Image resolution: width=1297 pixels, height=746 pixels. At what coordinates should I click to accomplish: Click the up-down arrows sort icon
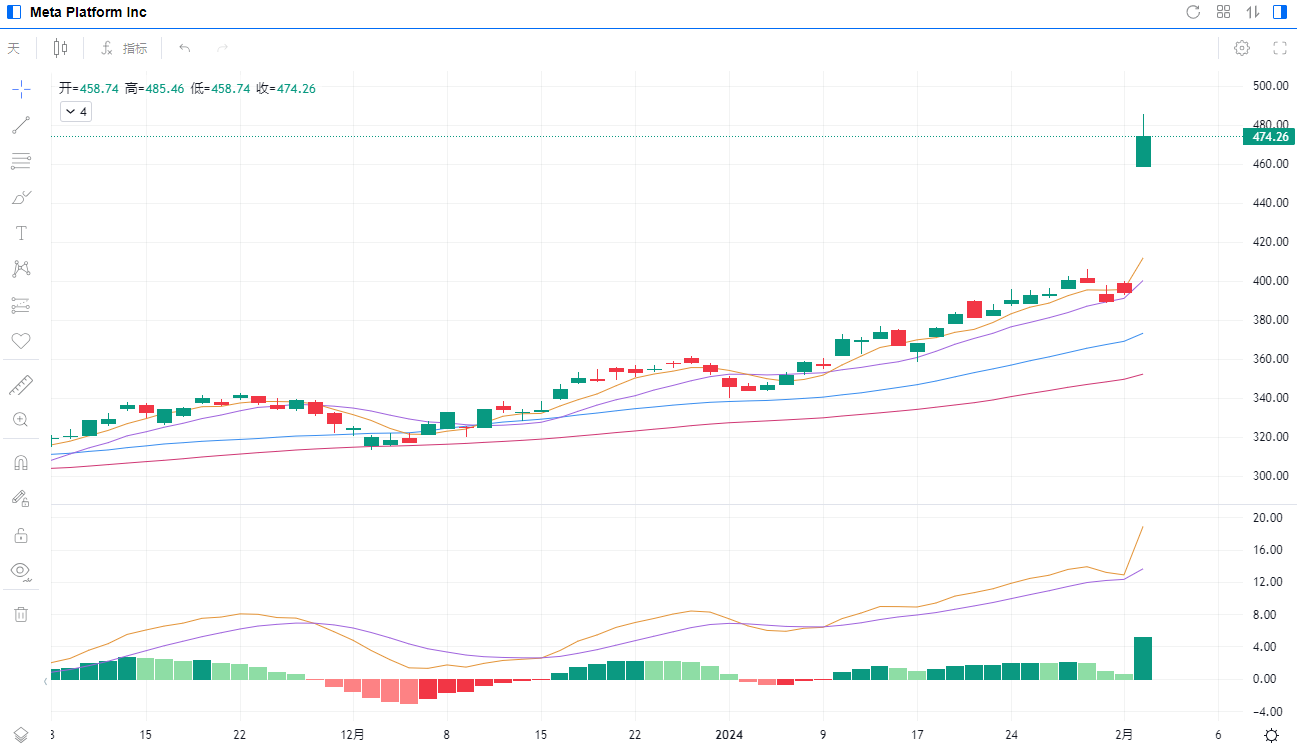tap(1252, 12)
